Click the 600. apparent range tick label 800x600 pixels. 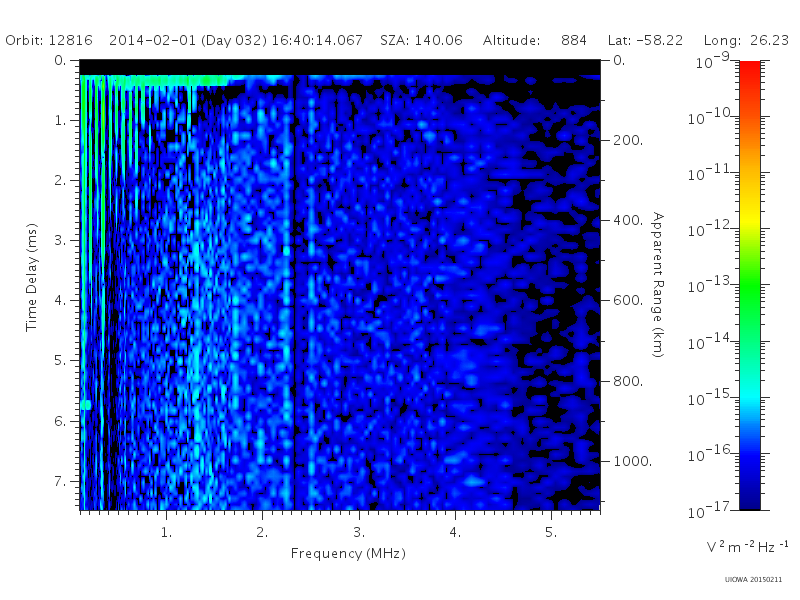(628, 301)
